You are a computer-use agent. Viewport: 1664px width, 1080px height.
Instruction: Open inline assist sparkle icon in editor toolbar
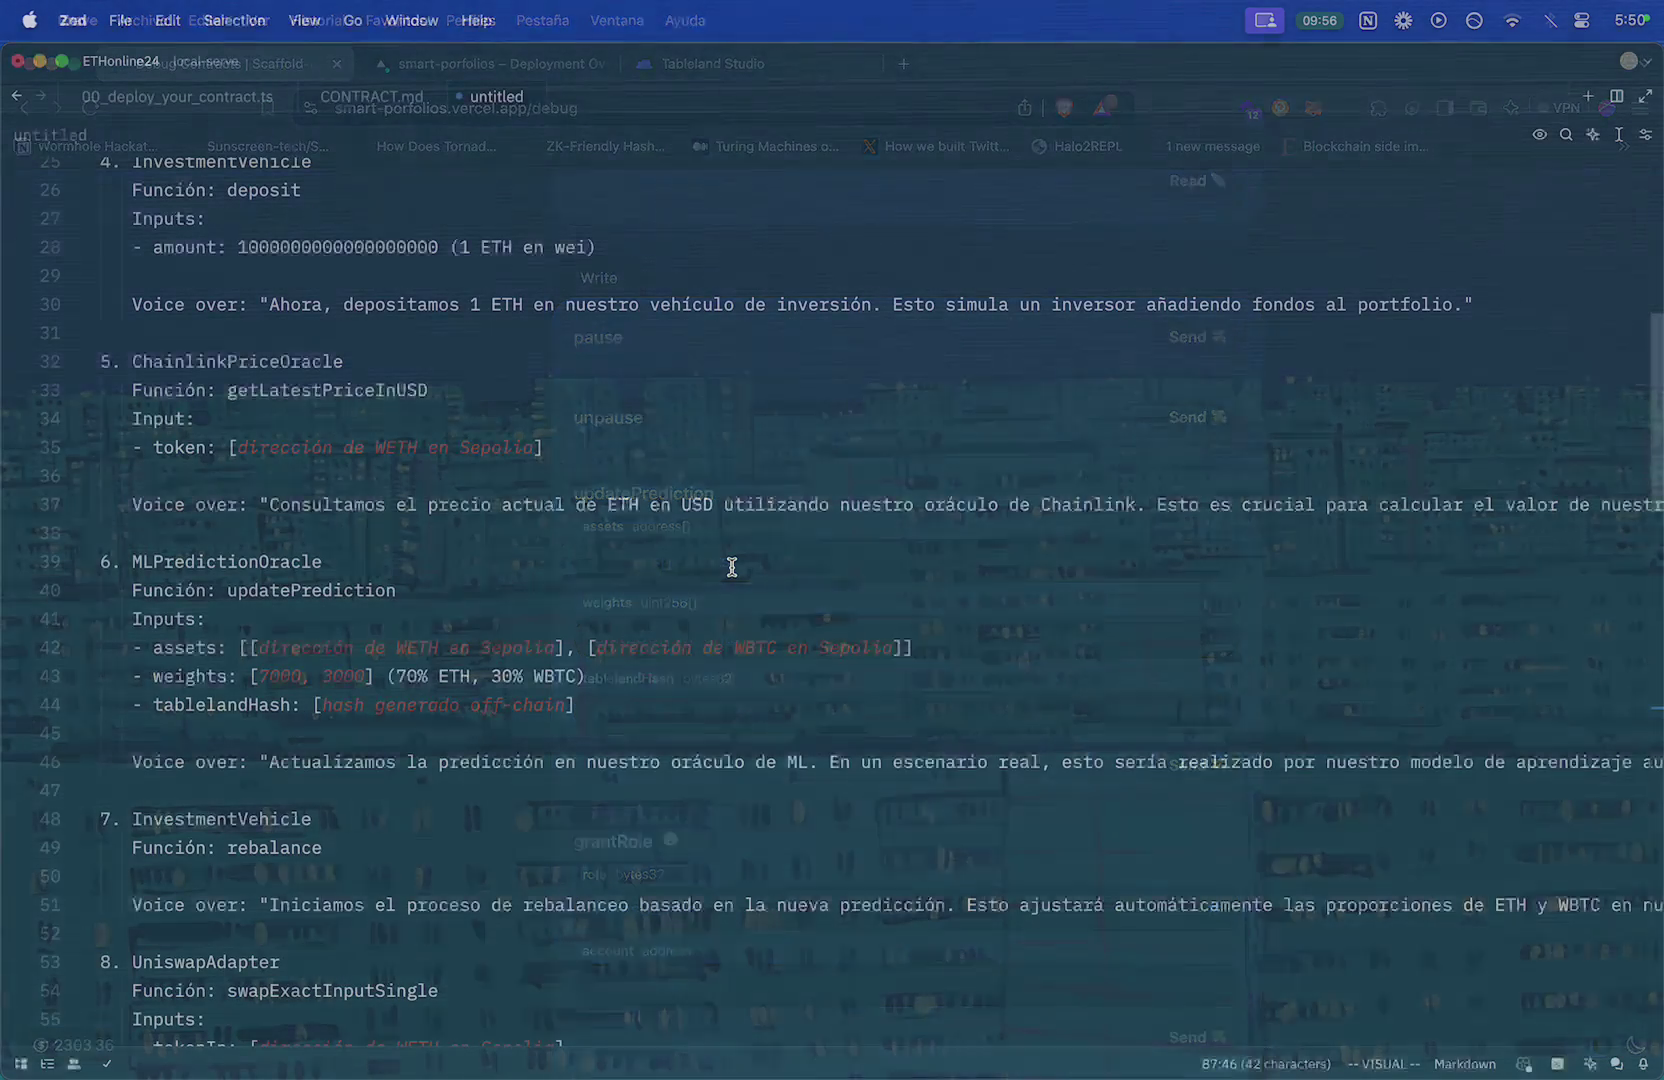tap(1593, 134)
